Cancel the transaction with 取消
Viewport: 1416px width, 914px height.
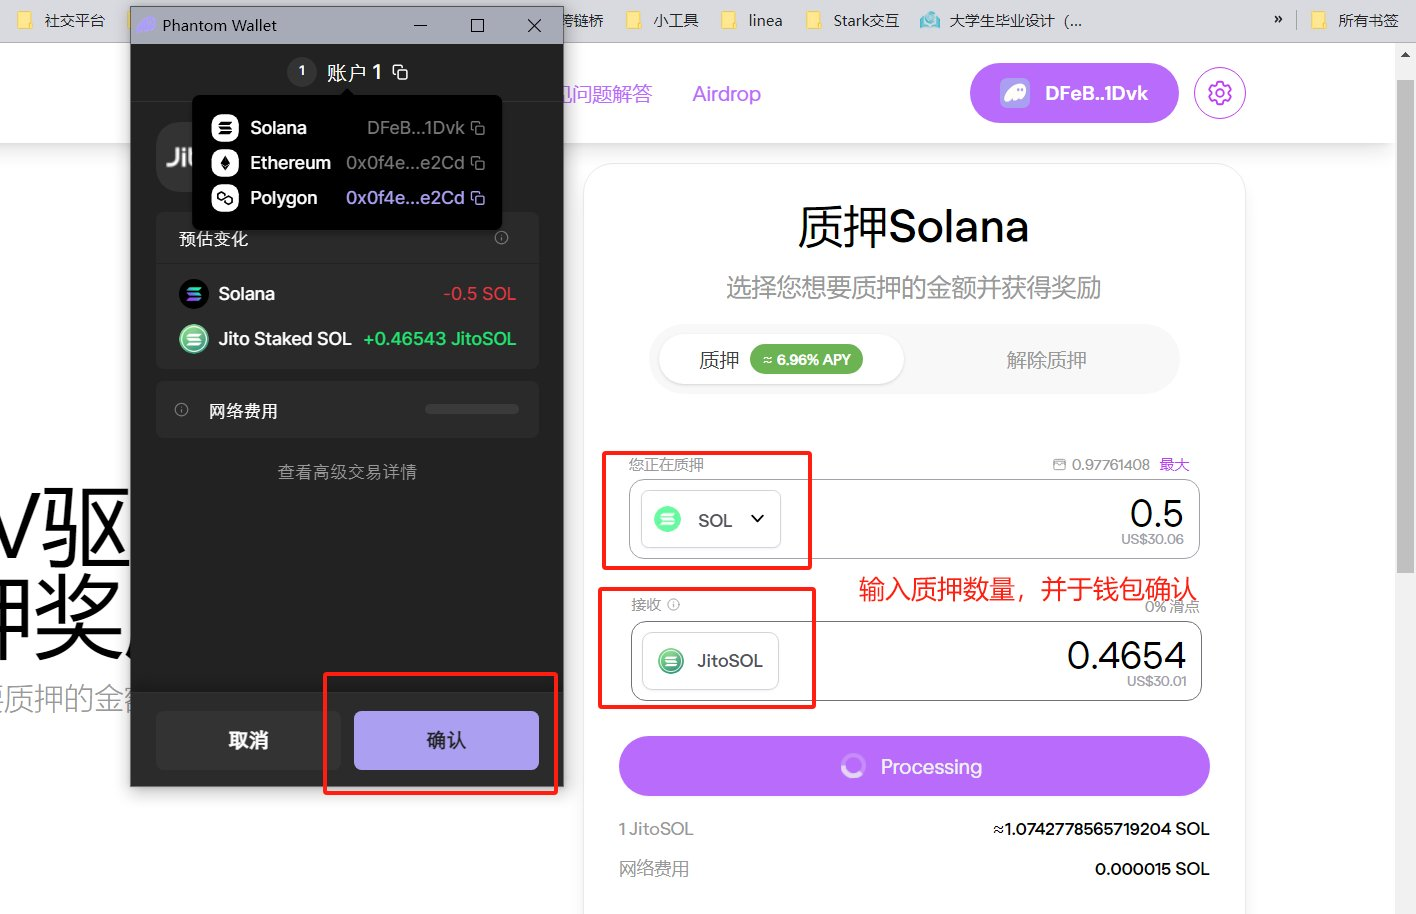tap(248, 740)
